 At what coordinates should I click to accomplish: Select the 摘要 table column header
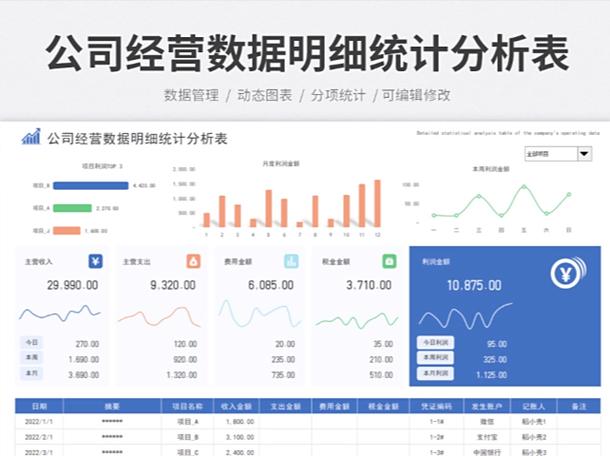pyautogui.click(x=112, y=406)
